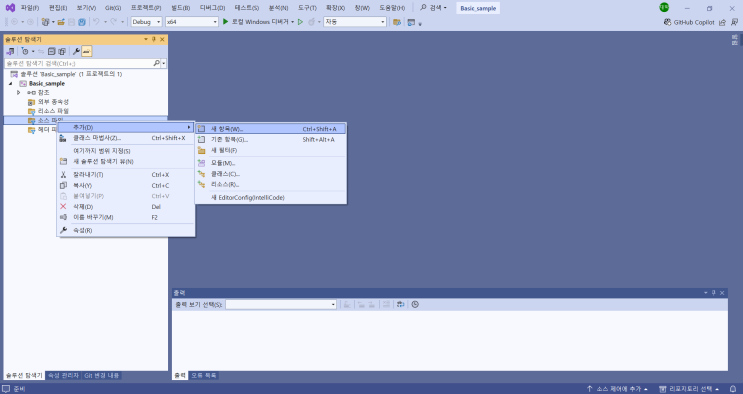The width and height of the screenshot is (743, 394).
Task: Open the Solution Explorer search options dropdown arrow
Action: [x=164, y=63]
